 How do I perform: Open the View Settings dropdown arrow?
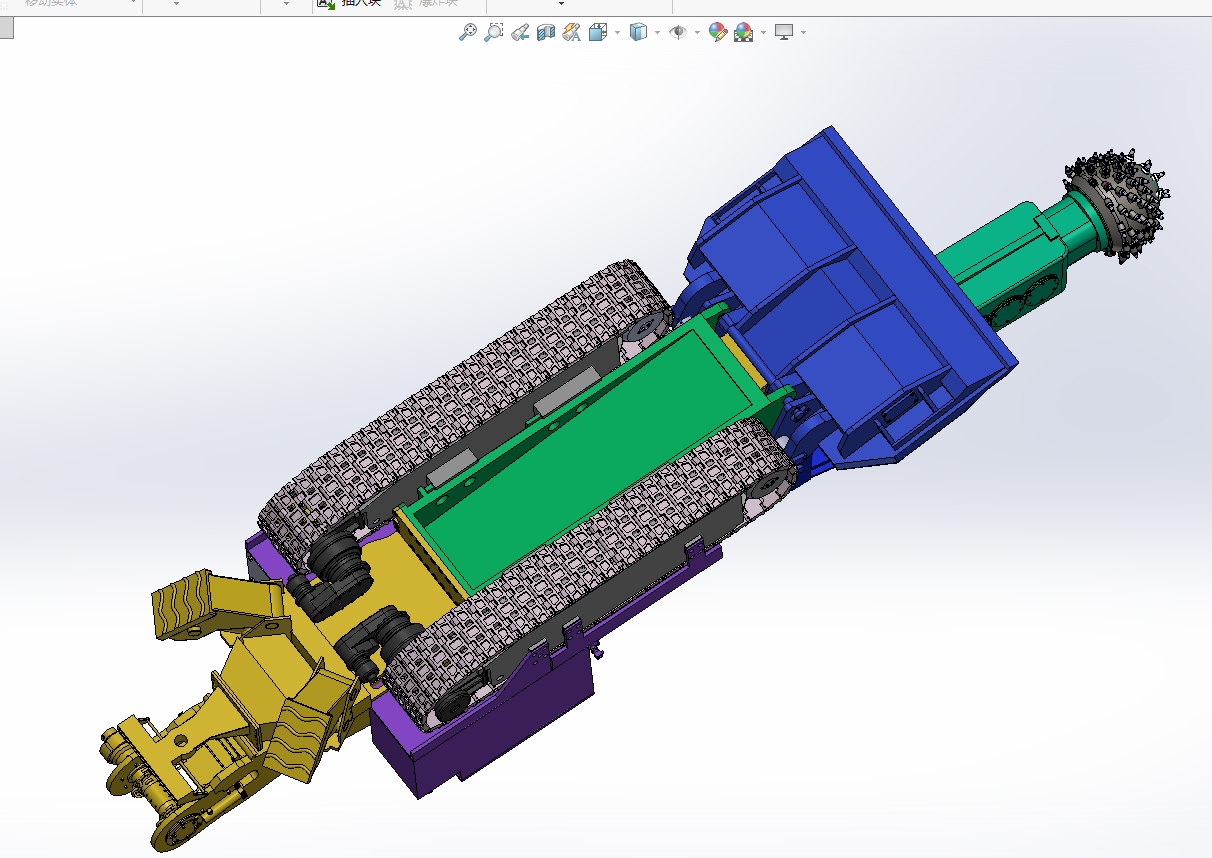803,32
